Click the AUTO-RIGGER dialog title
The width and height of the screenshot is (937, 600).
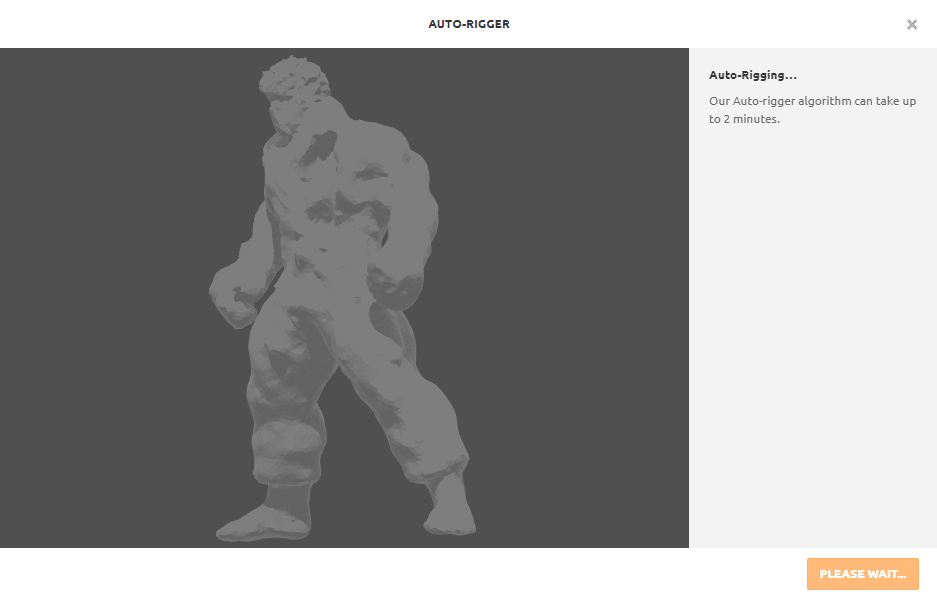click(469, 24)
